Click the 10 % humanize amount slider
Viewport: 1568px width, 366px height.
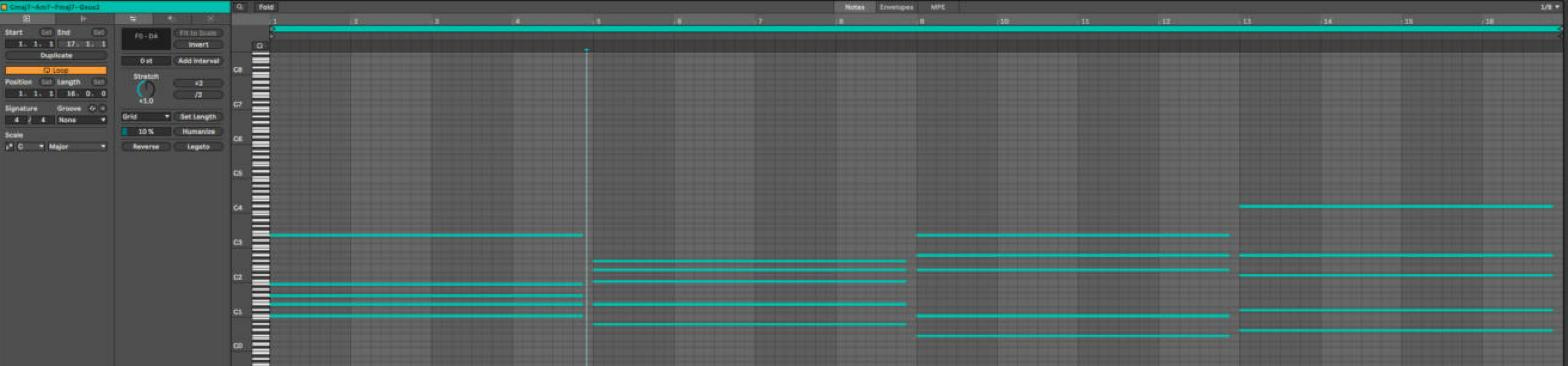tap(146, 132)
